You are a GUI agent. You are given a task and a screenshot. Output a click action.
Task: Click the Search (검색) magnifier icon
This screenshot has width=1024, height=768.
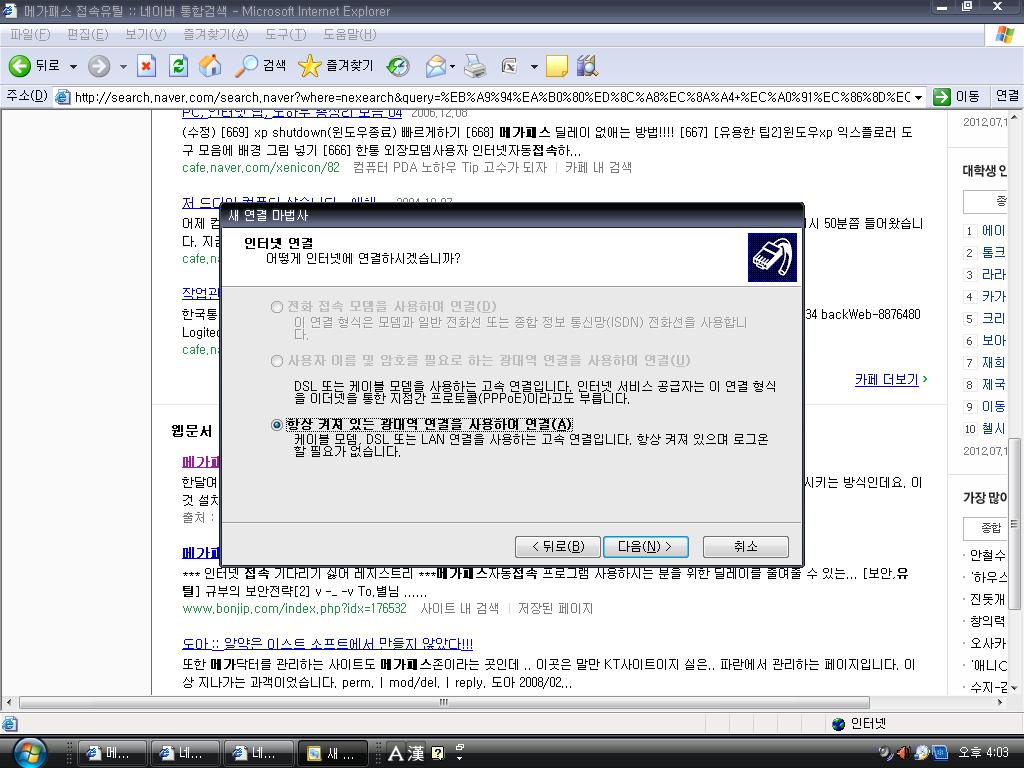click(x=246, y=65)
